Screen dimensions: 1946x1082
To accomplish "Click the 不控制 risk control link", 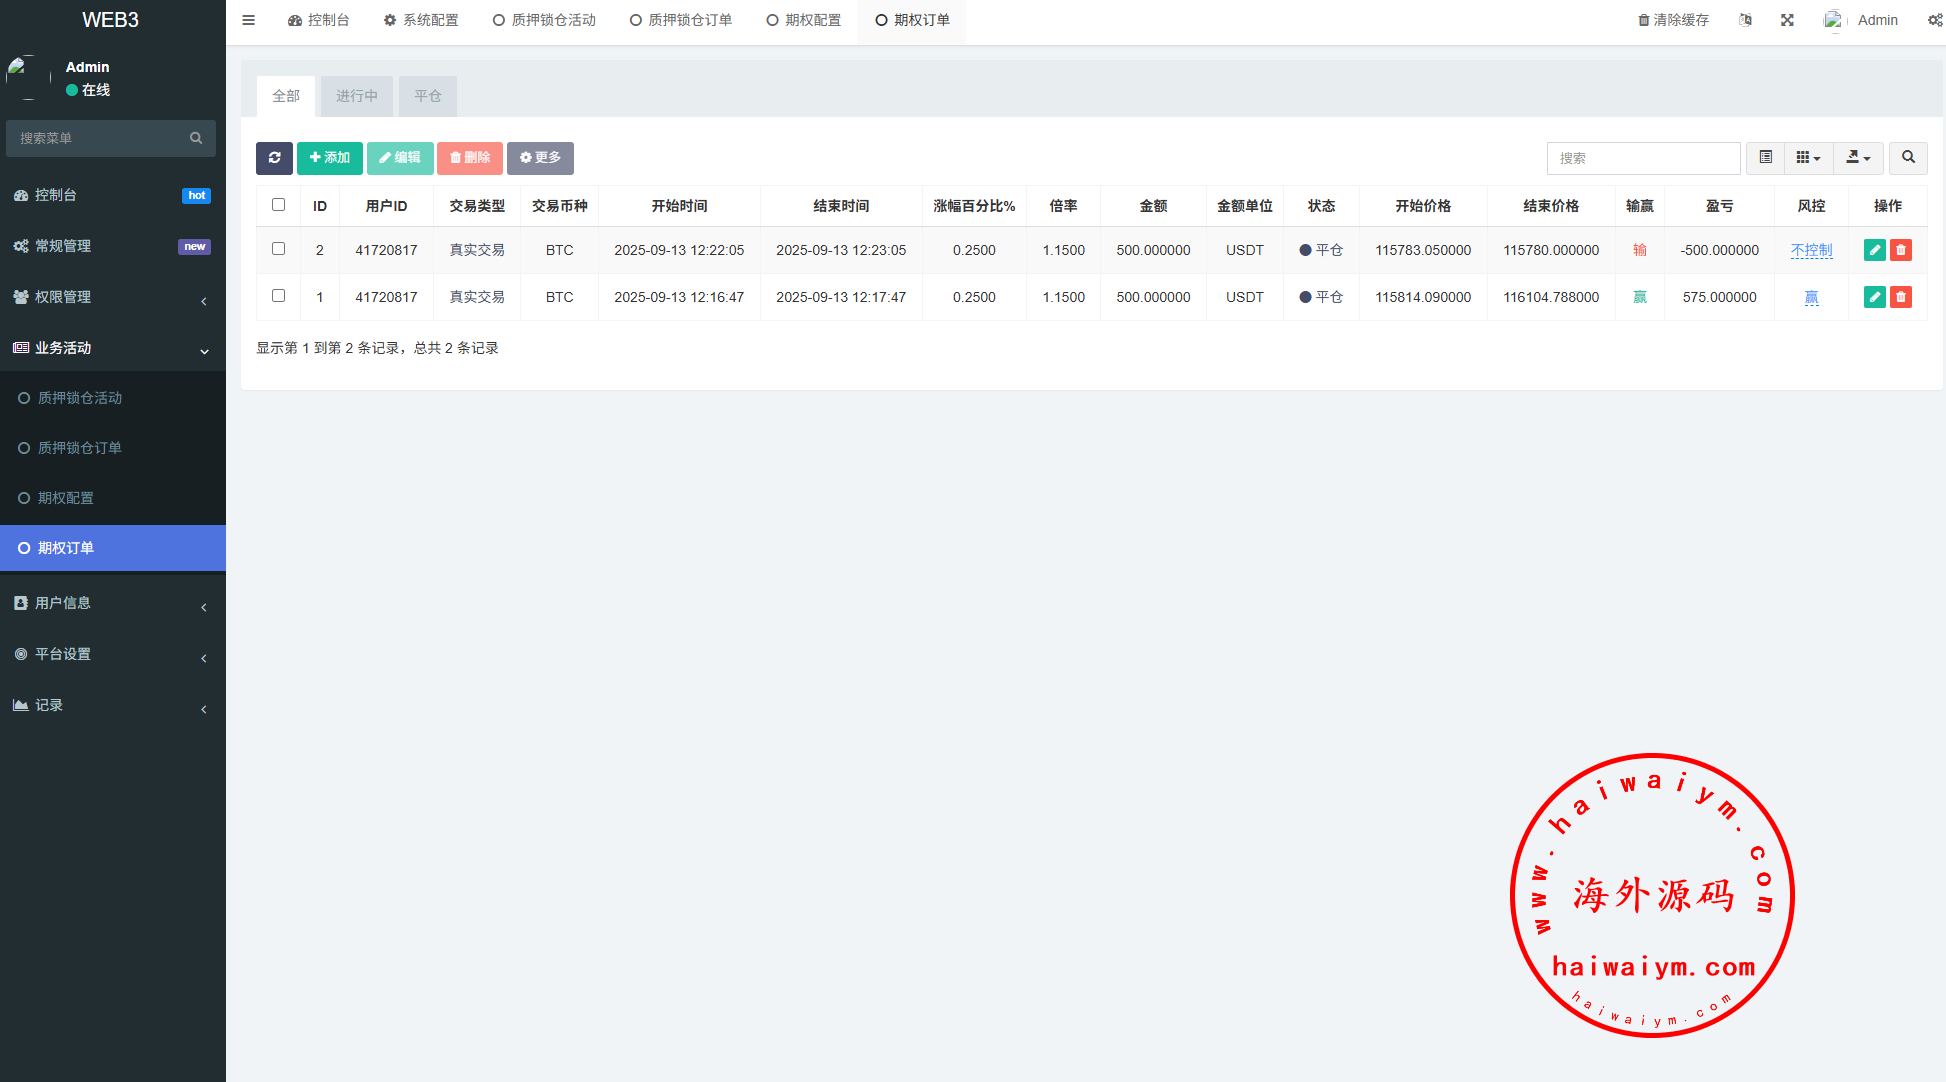I will 1811,250.
